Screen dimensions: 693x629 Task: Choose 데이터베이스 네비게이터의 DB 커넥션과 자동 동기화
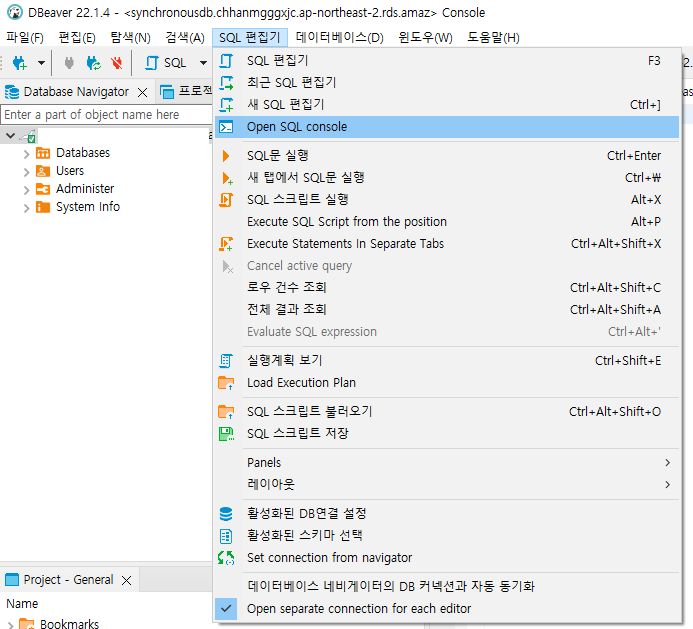[446, 587]
